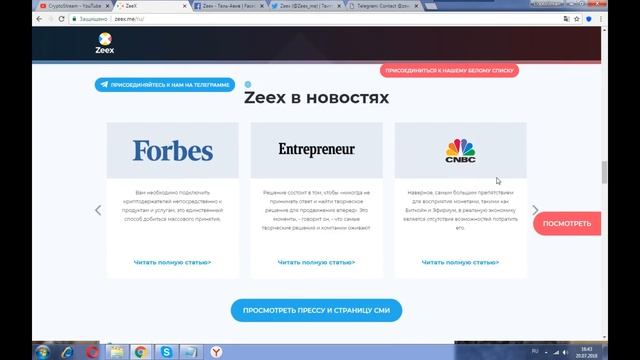Click the red join our whitelist button
The image size is (640, 360).
(x=449, y=71)
